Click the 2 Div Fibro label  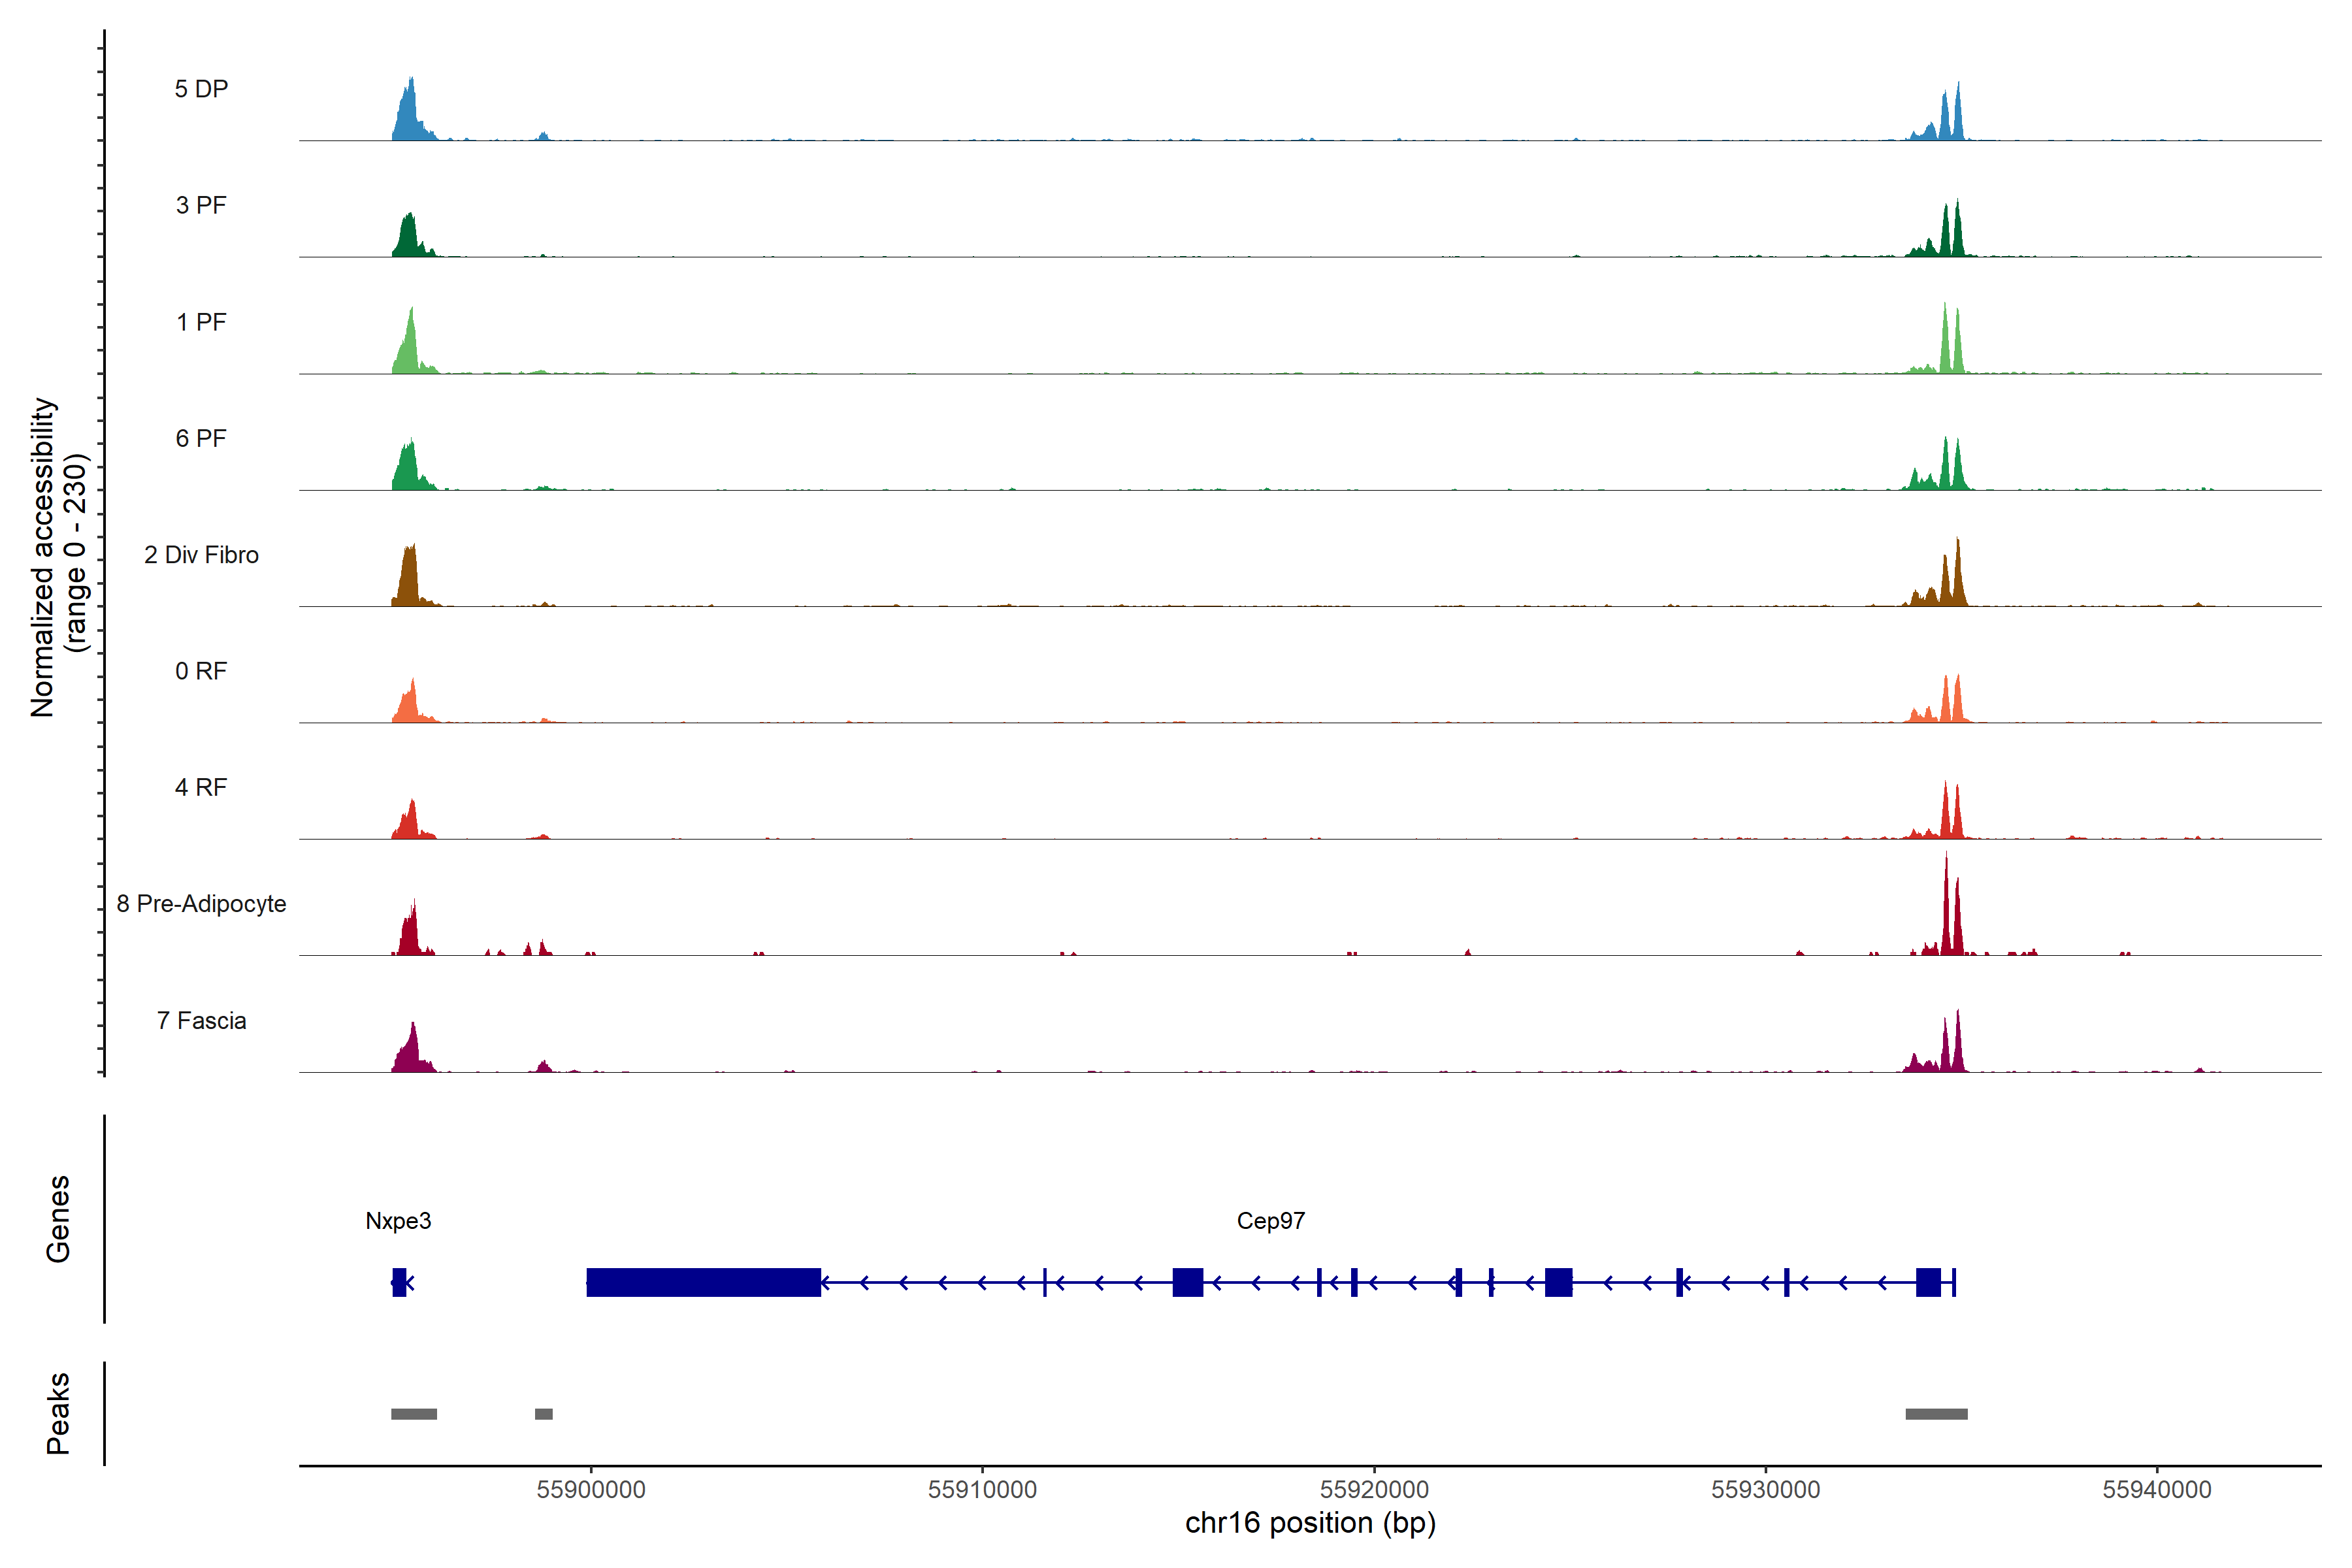tap(201, 555)
